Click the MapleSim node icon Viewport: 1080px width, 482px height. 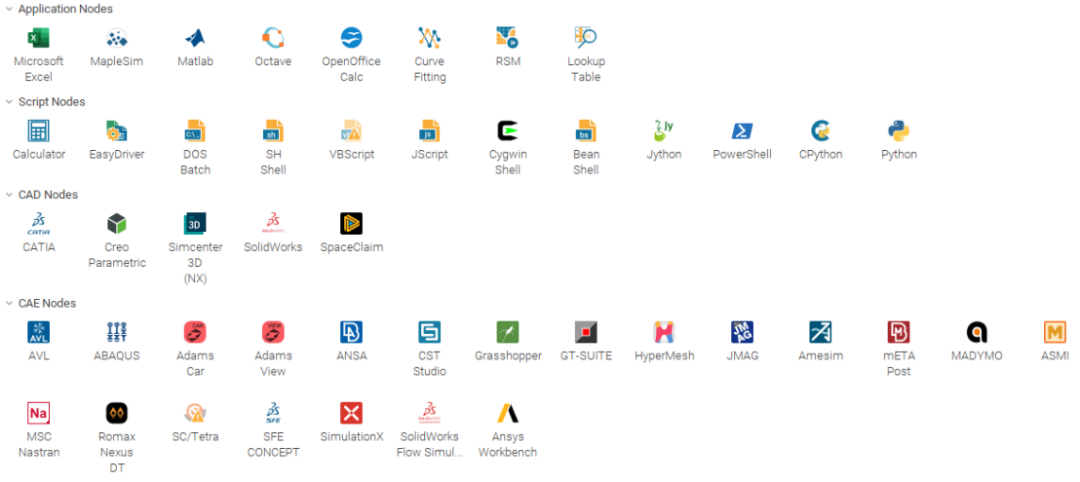[x=117, y=38]
